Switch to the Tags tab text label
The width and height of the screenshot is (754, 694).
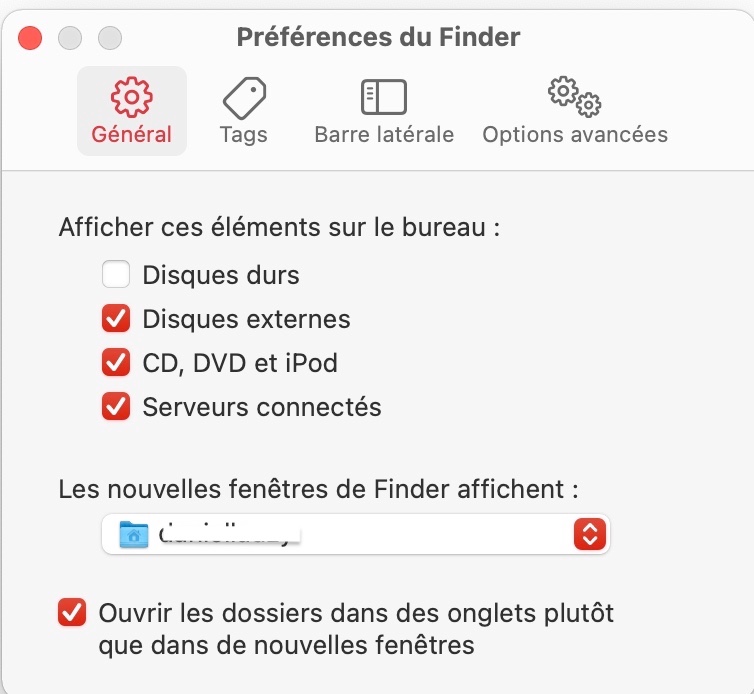243,134
